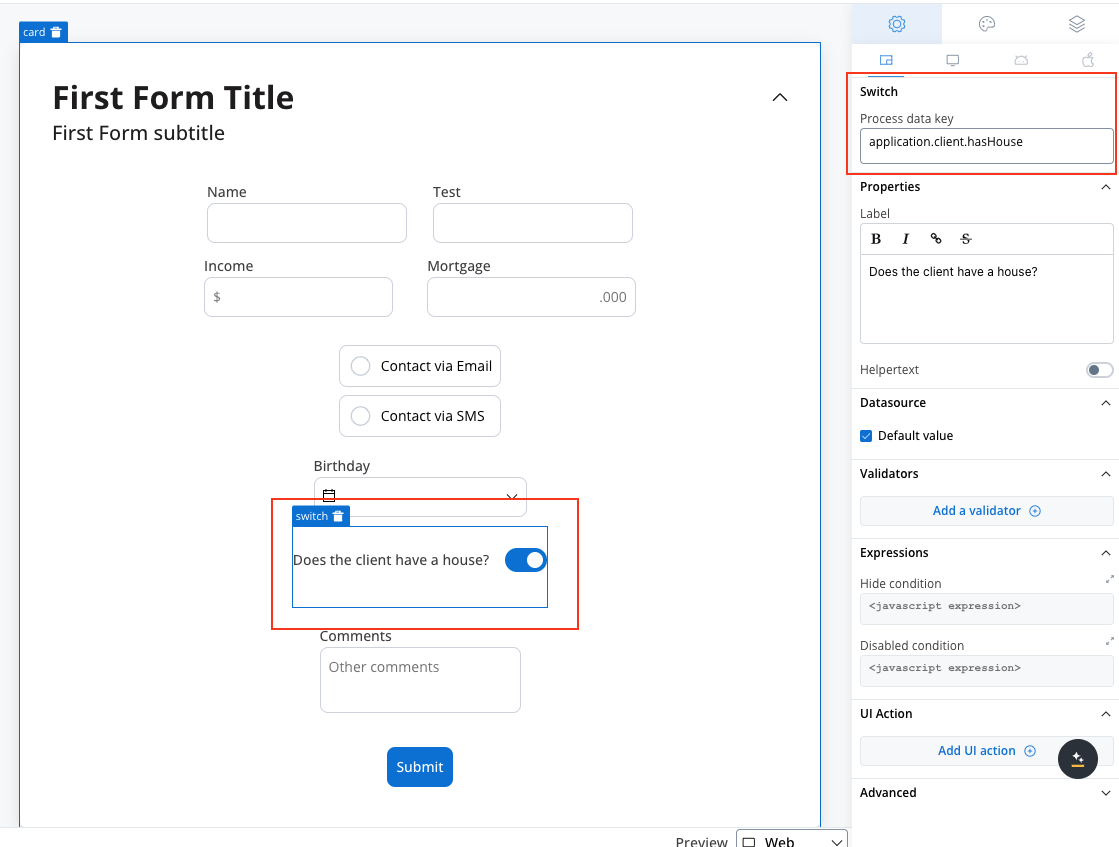Image resolution: width=1119 pixels, height=847 pixels.
Task: Open the Birthday date picker chevron
Action: 512,496
